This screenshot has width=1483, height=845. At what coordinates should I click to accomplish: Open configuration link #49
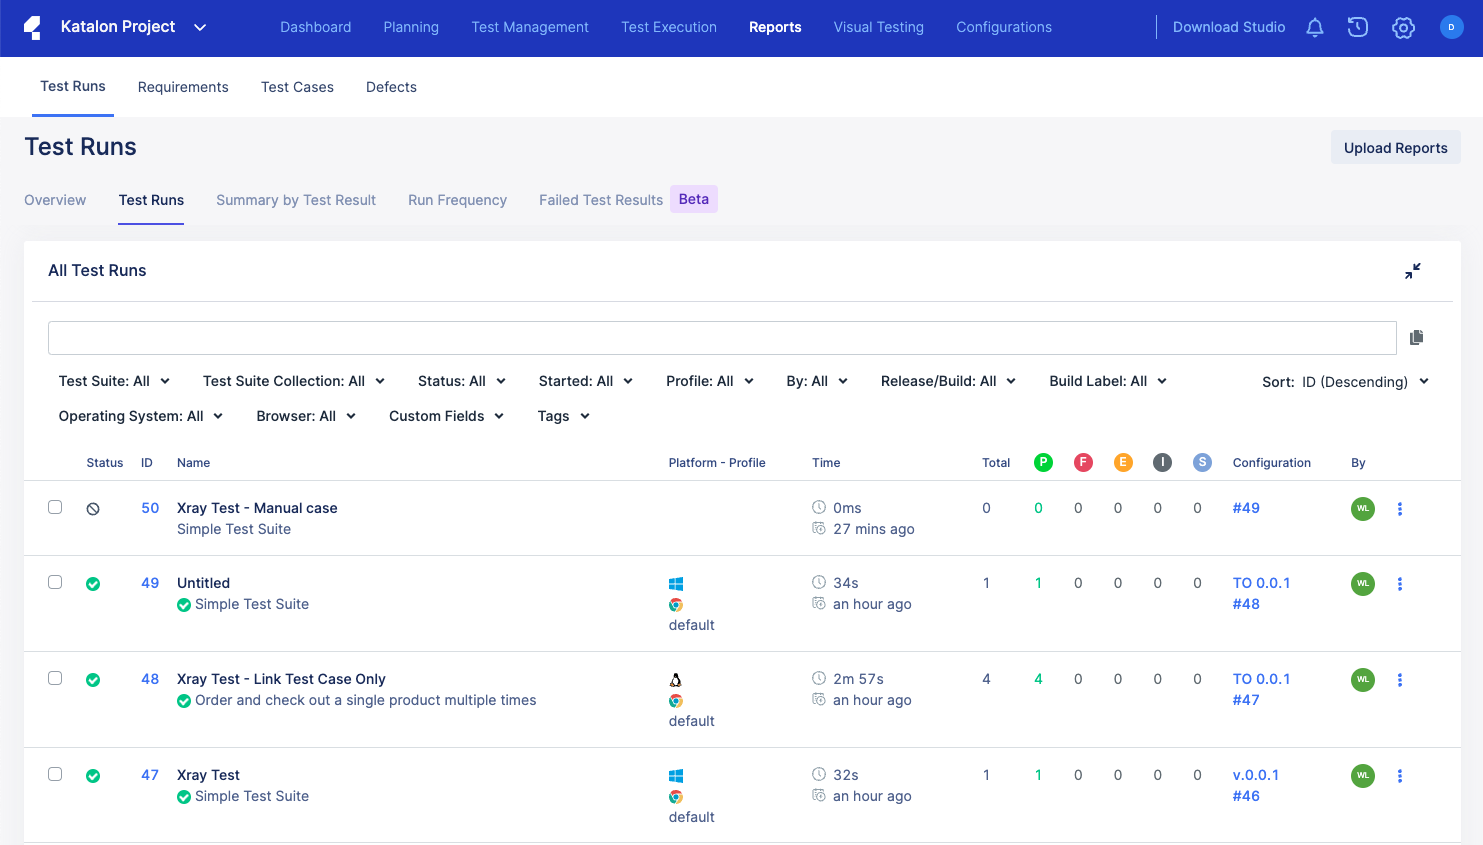click(x=1246, y=508)
